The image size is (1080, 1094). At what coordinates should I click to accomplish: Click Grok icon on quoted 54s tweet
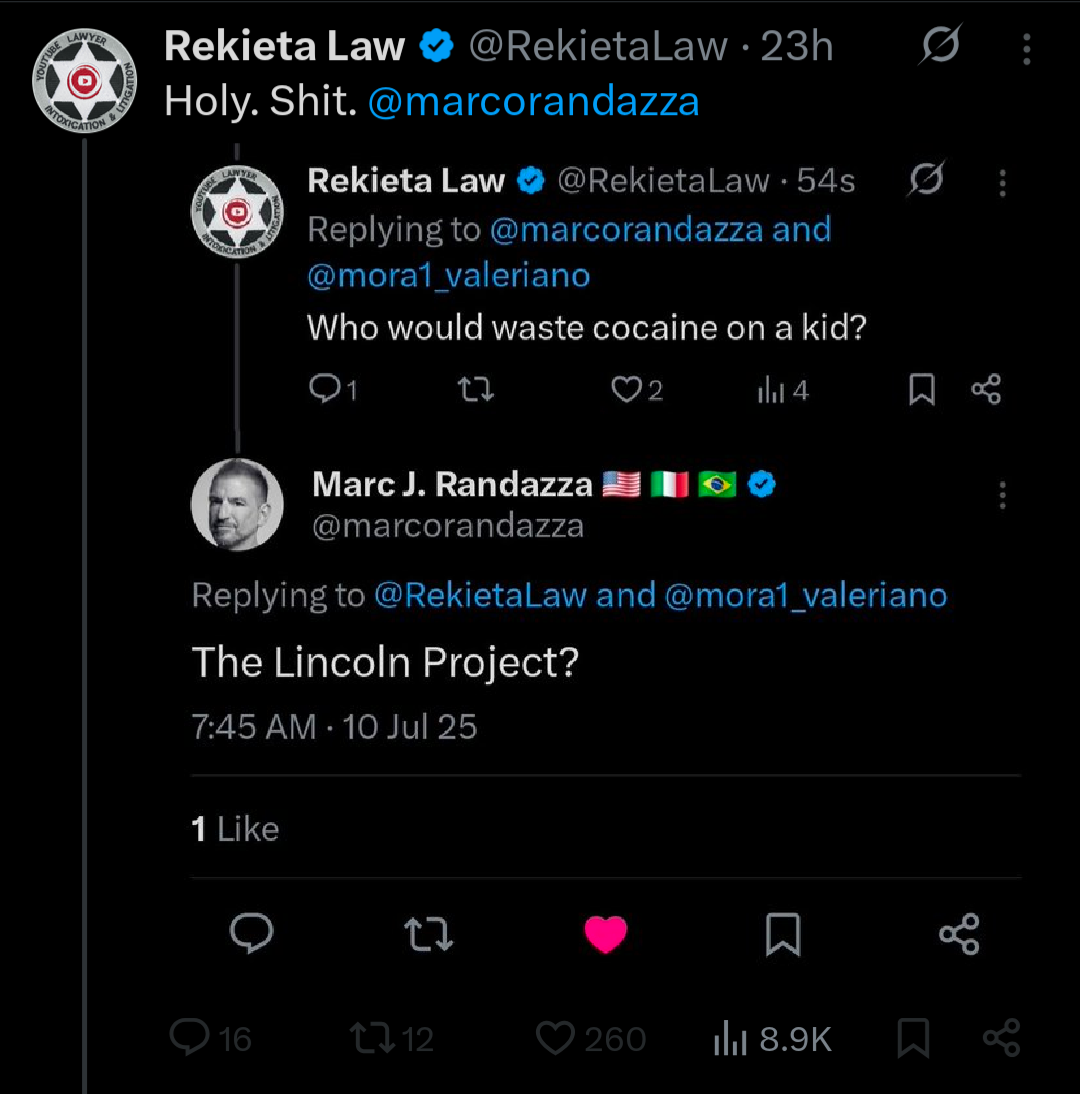(x=927, y=179)
